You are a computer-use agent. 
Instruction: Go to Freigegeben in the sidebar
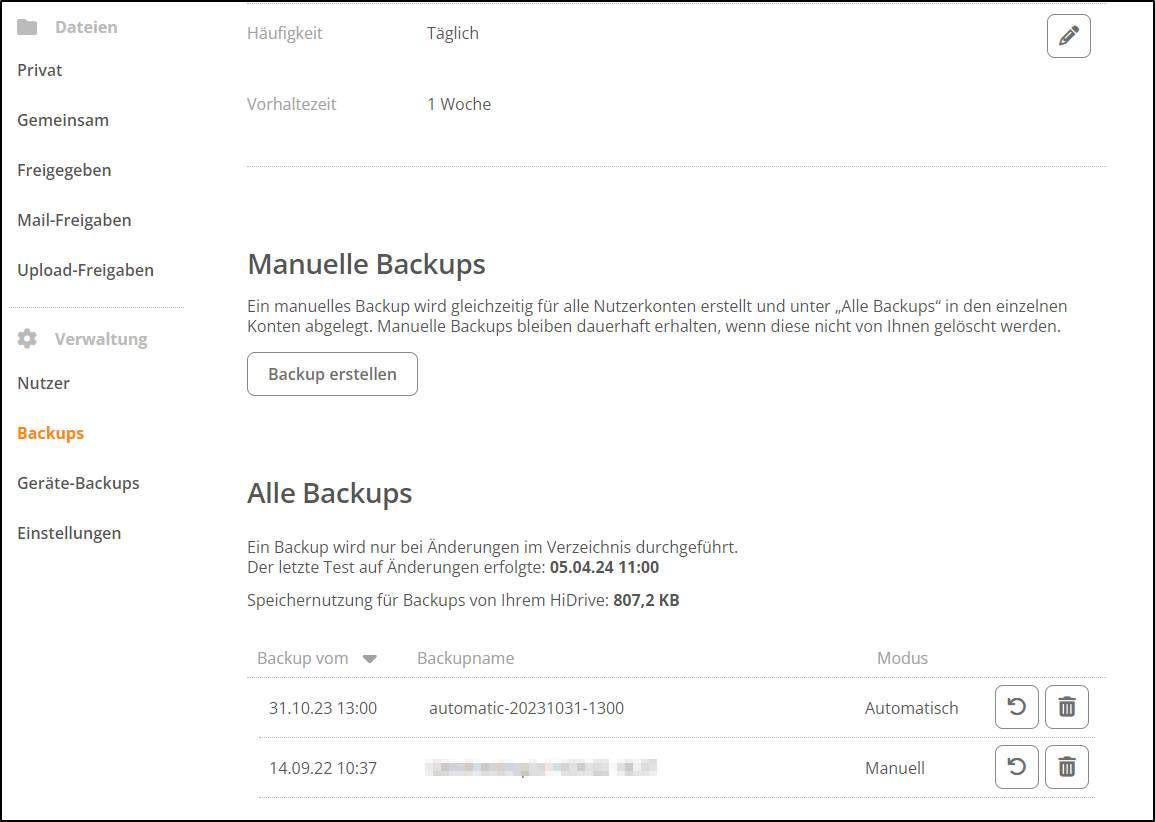[64, 170]
